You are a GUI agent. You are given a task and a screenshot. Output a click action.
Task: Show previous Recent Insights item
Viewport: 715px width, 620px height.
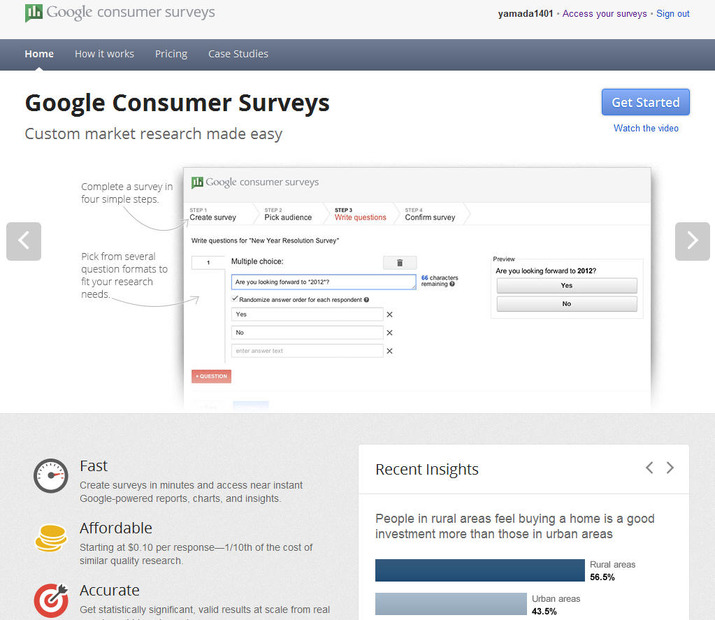coord(649,468)
